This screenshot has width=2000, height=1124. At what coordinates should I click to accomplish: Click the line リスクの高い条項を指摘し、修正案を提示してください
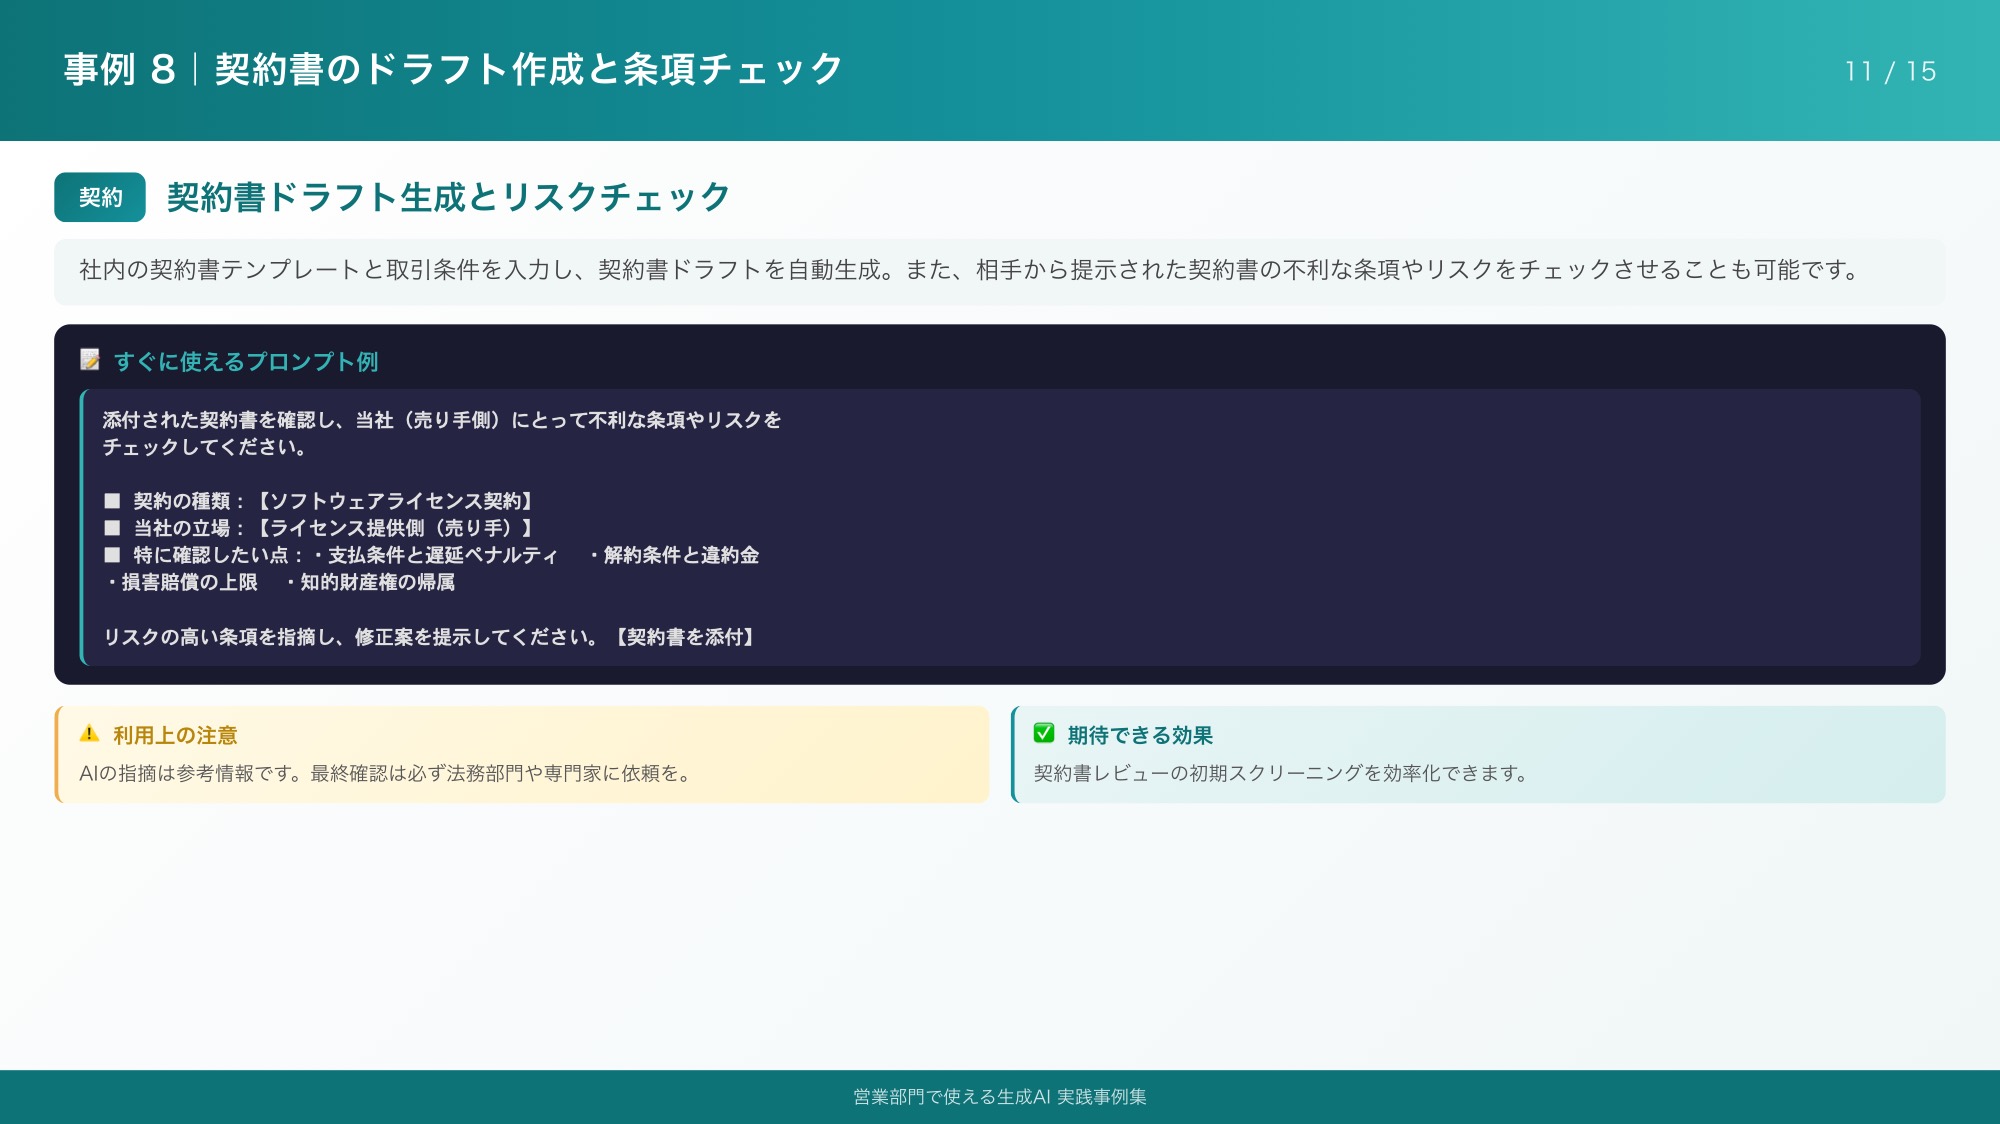pos(351,637)
